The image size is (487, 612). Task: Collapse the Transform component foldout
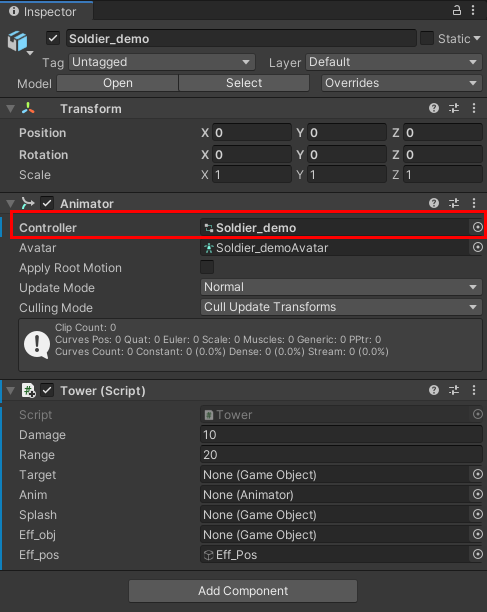click(x=11, y=109)
